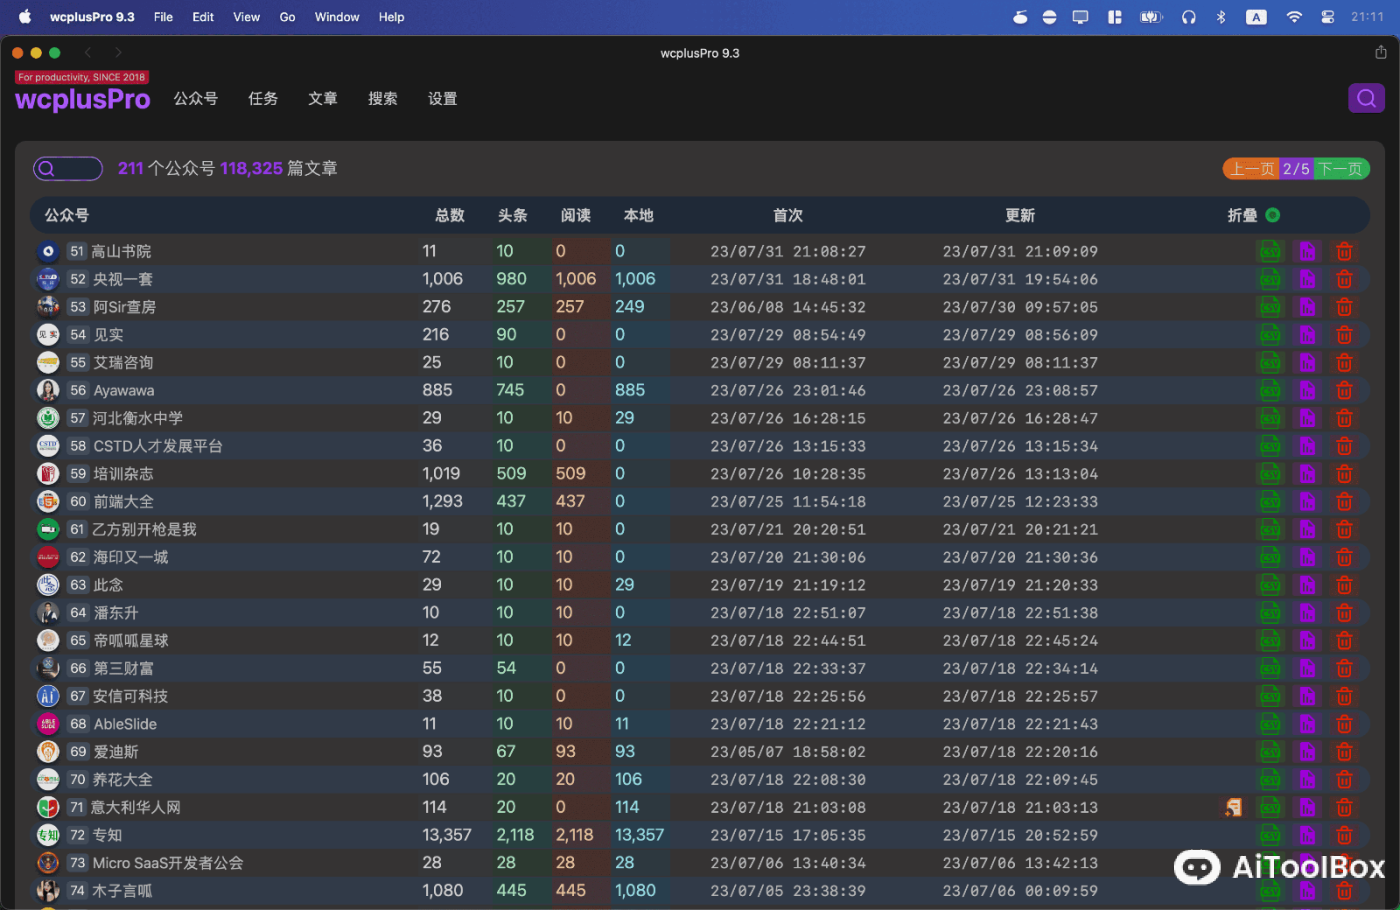Screen dimensions: 1400x910
Task: Switch to the 任务 tab
Action: tap(263, 98)
